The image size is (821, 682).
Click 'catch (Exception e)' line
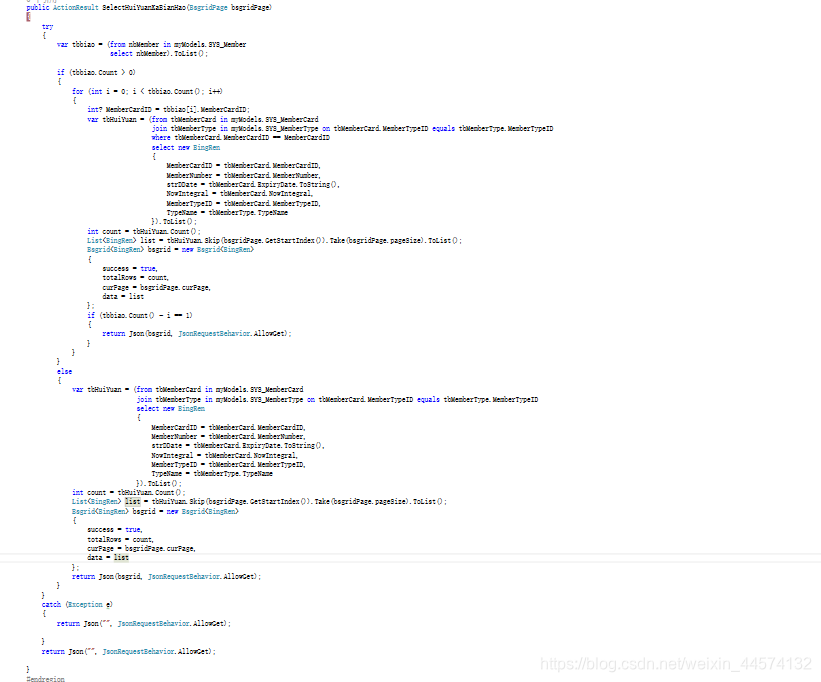pos(77,605)
